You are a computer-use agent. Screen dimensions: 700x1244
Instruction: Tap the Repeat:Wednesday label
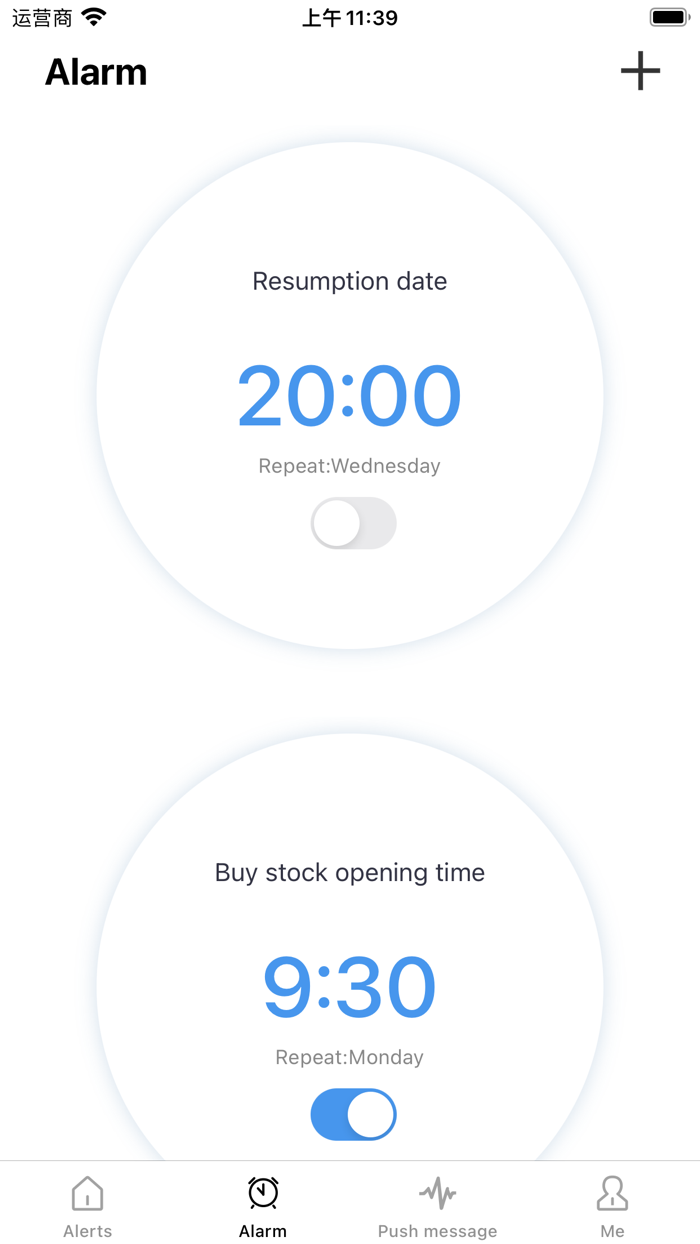[349, 465]
